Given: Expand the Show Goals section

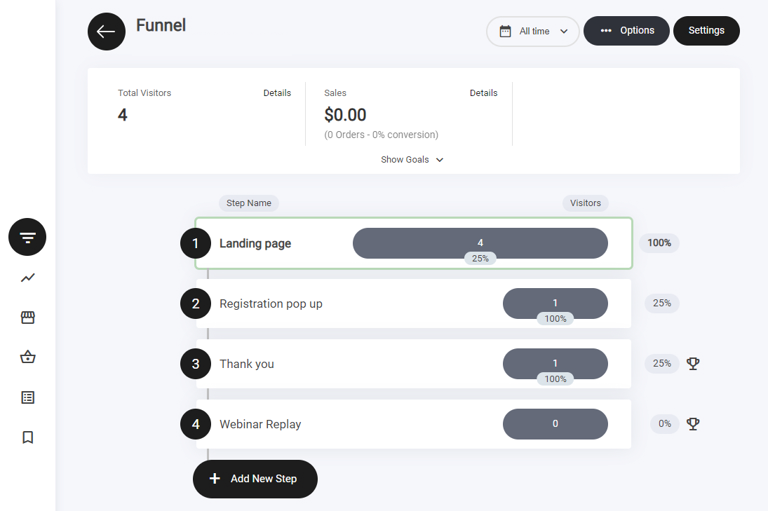Looking at the screenshot, I should click(412, 160).
